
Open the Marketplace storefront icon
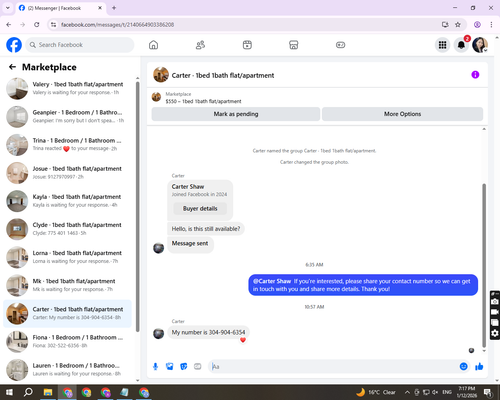tap(294, 45)
